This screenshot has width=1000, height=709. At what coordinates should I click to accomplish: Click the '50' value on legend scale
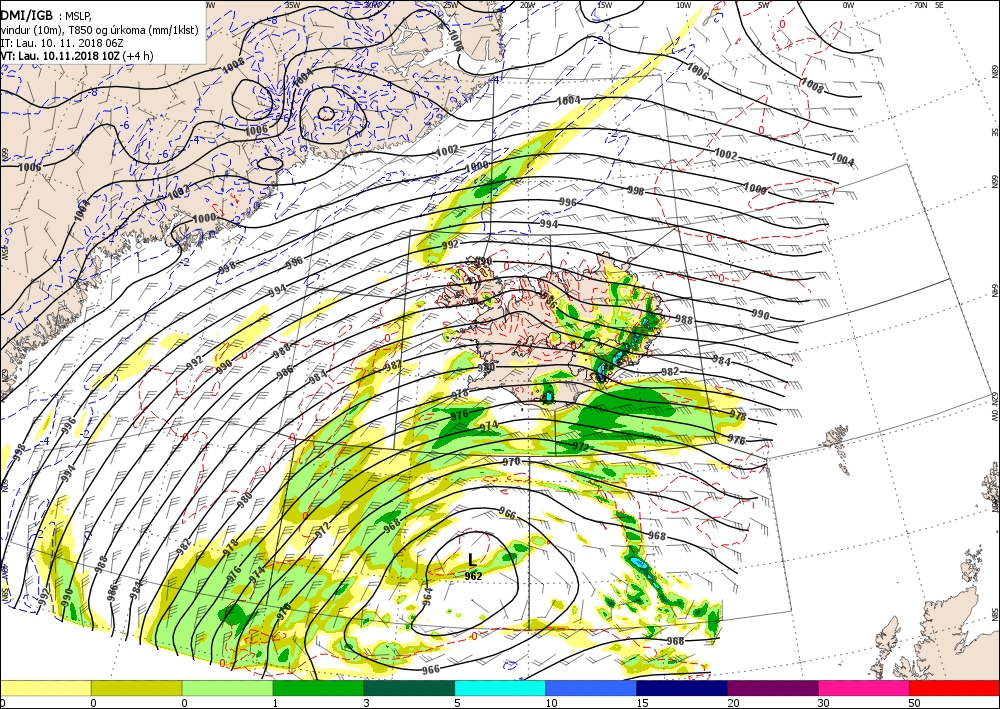pos(914,703)
